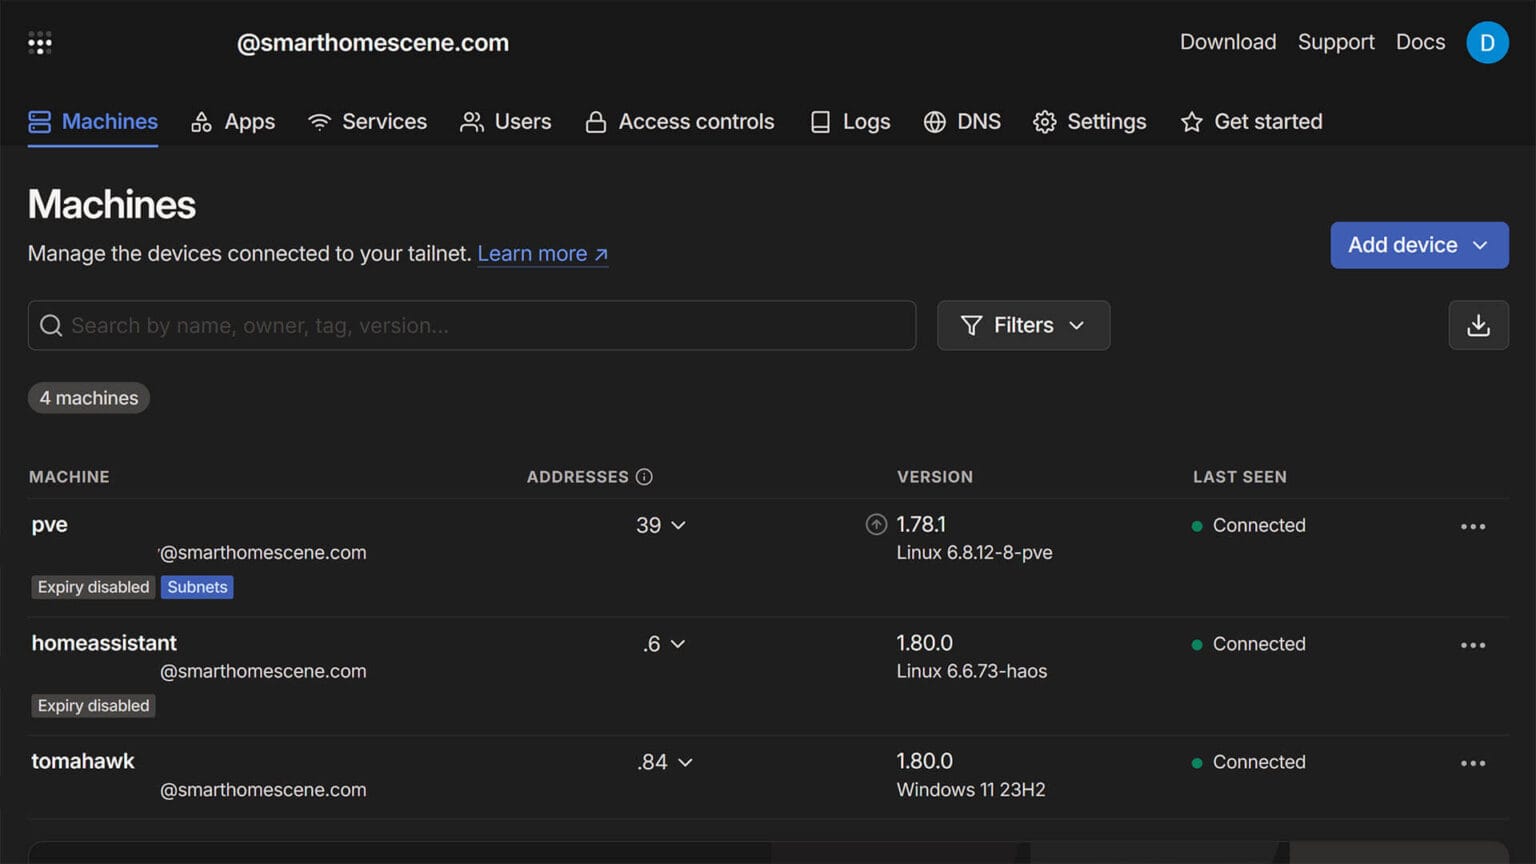Screen dimensions: 1536x864
Task: Open the ellipsis menu for homeassistant
Action: tap(1473, 645)
